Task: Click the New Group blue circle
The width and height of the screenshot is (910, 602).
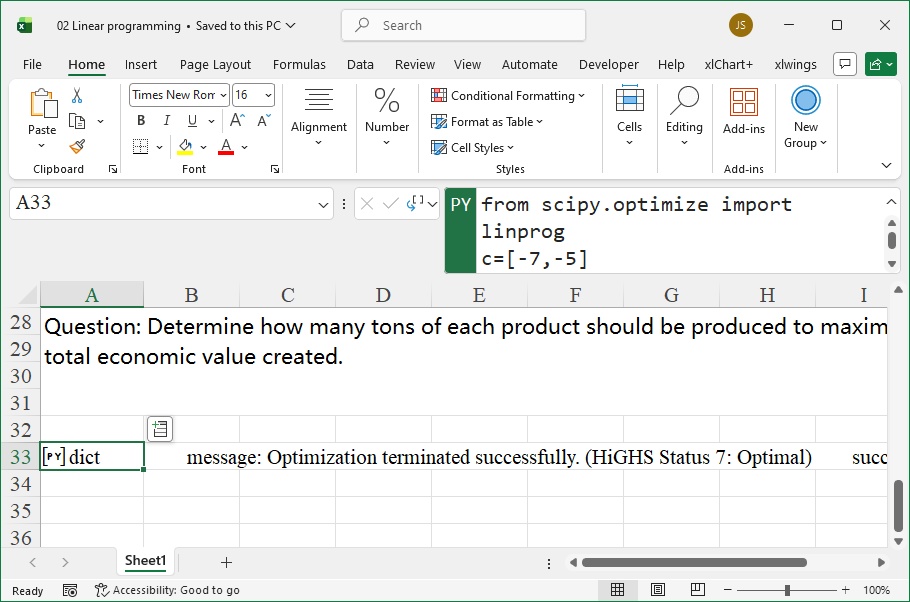Action: (x=806, y=100)
